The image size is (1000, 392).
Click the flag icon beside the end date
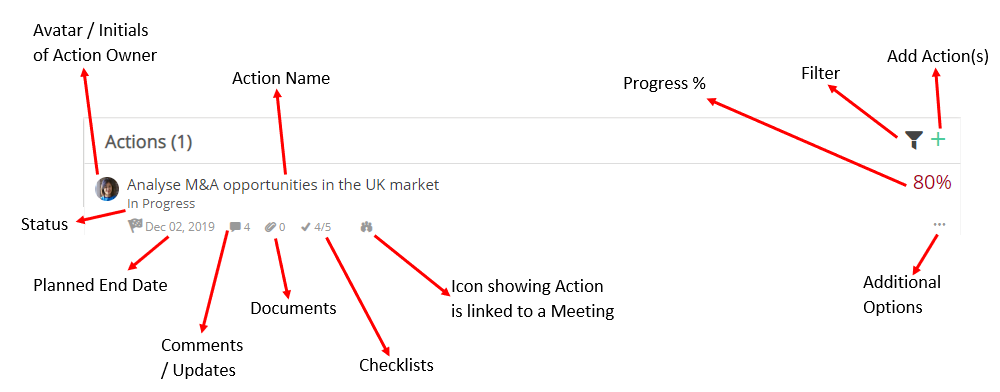pyautogui.click(x=135, y=225)
